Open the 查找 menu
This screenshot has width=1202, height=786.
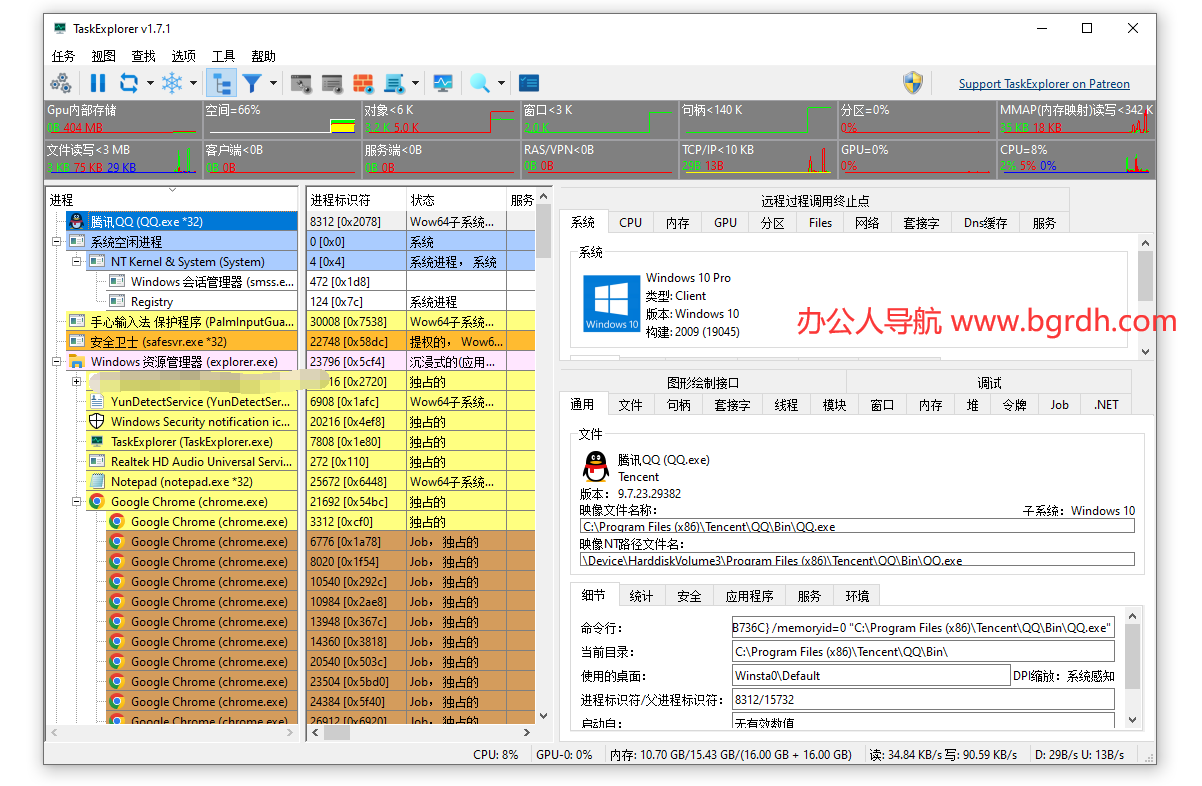pos(144,56)
